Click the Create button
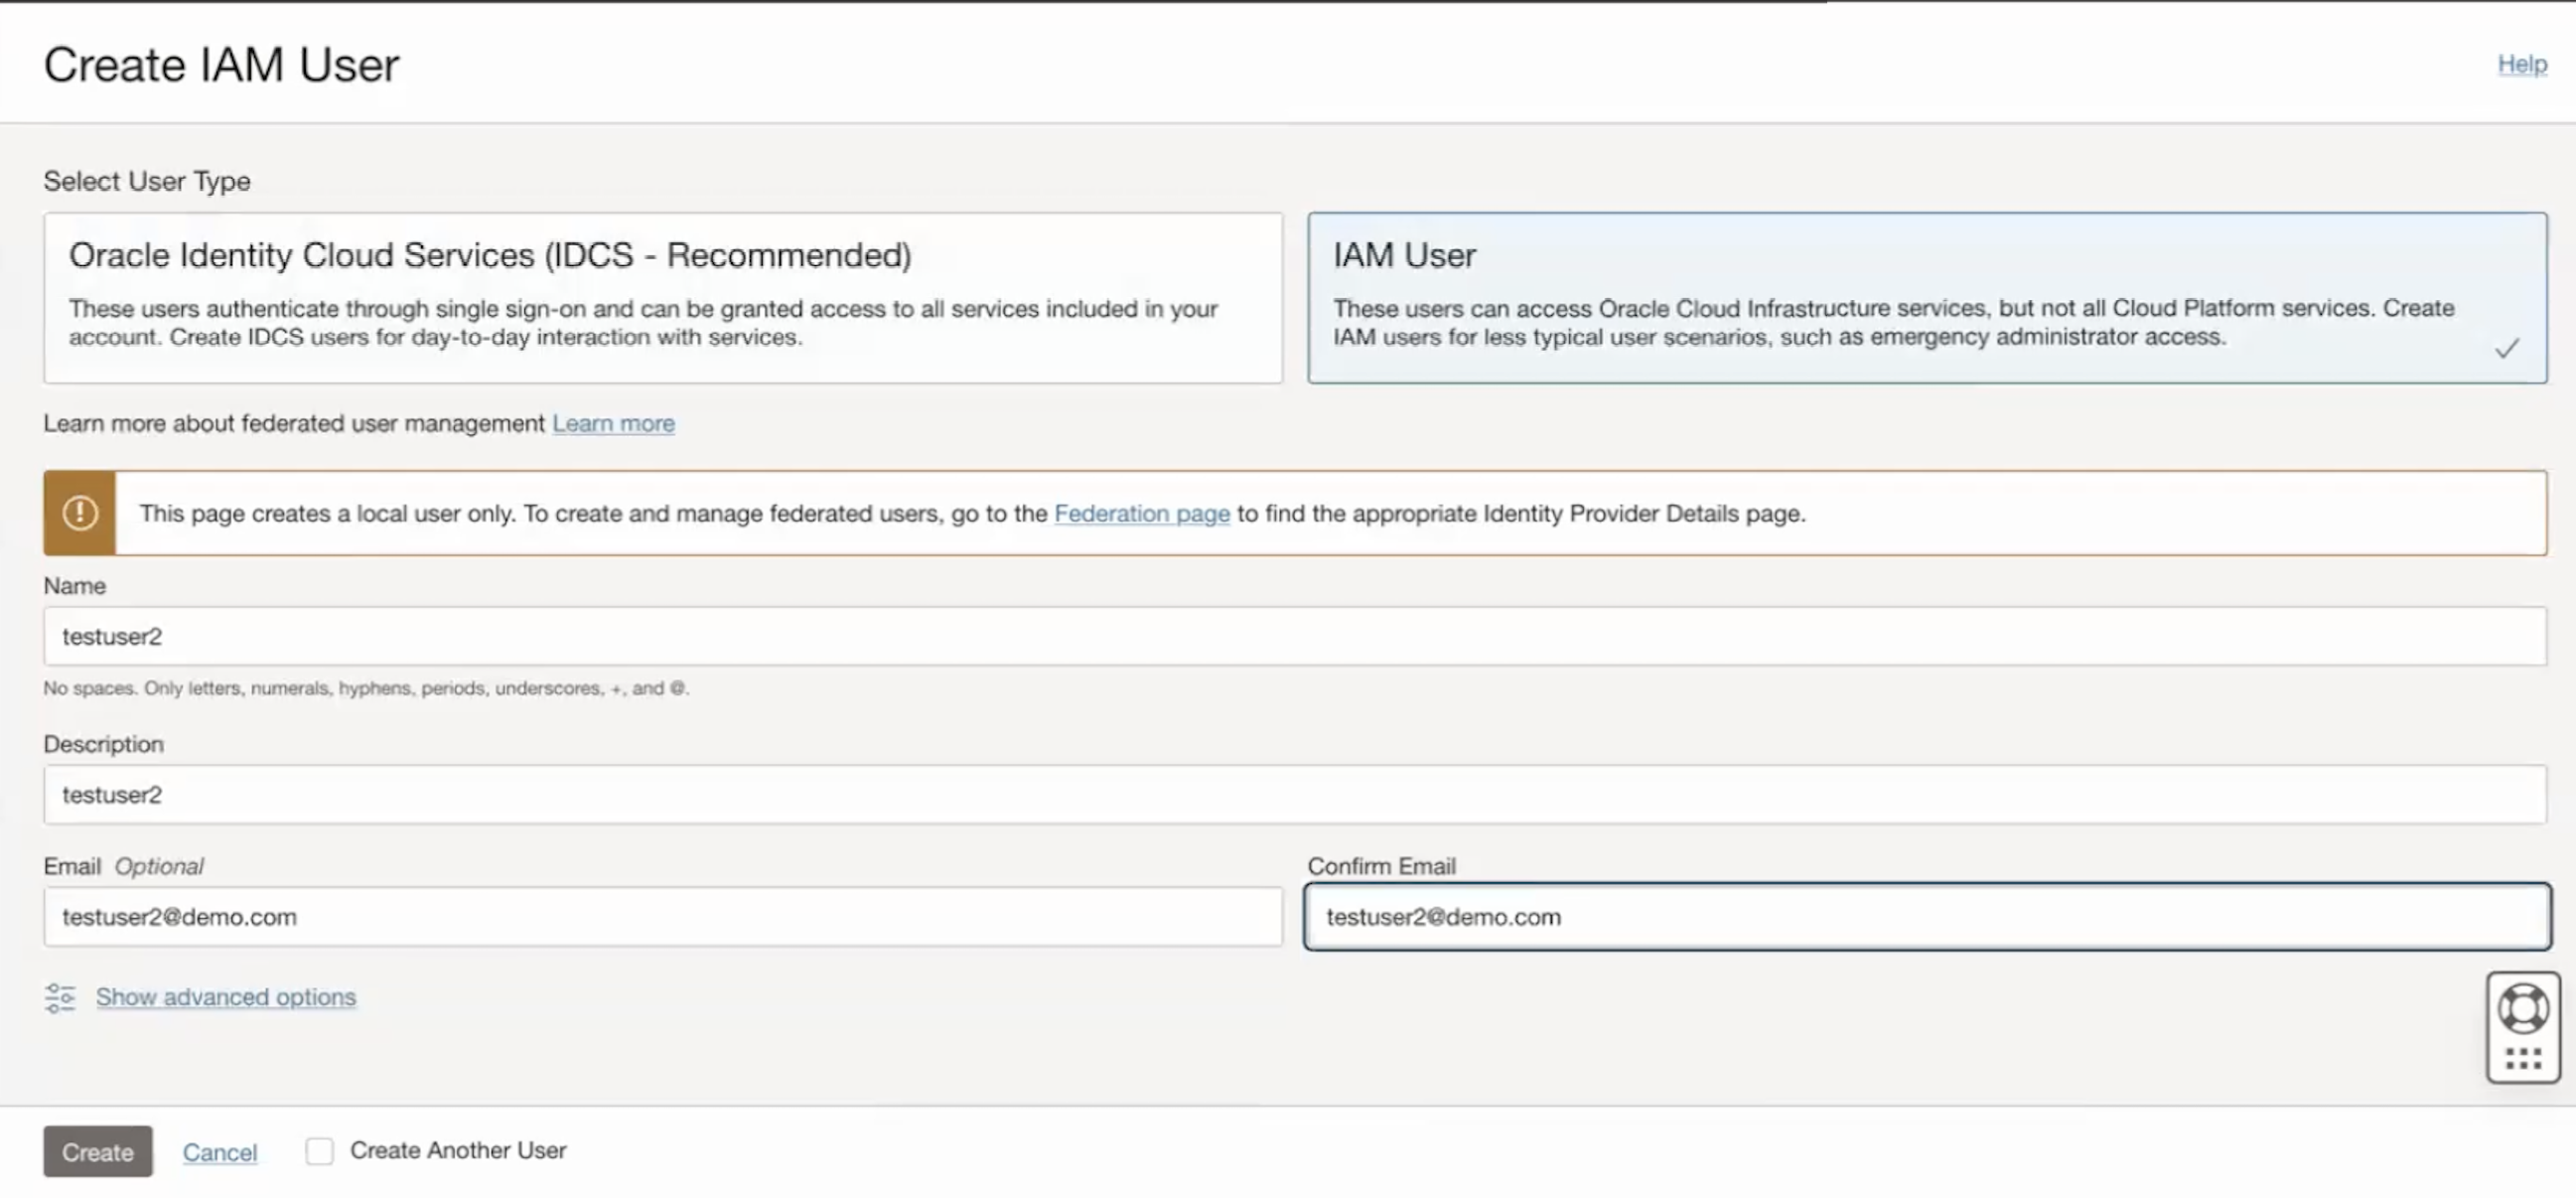This screenshot has width=2576, height=1198. (x=97, y=1151)
